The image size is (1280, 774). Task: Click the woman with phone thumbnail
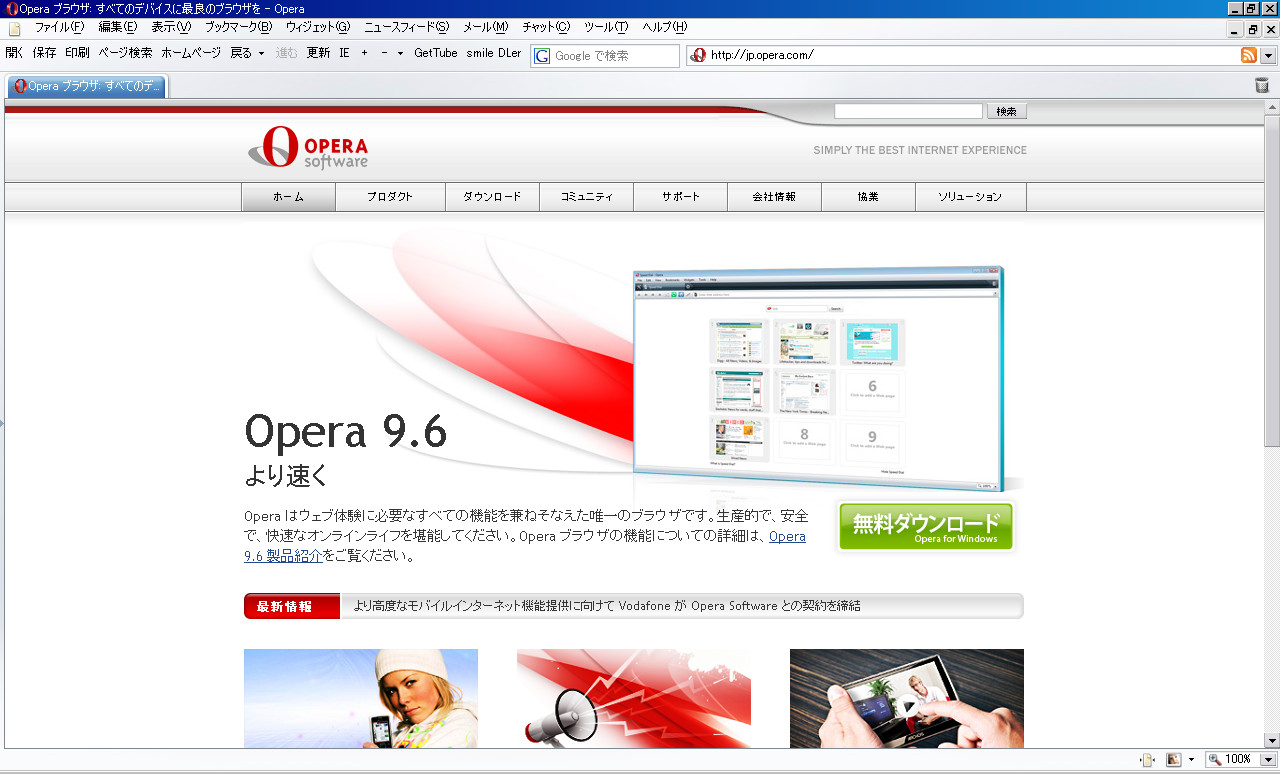pos(361,699)
